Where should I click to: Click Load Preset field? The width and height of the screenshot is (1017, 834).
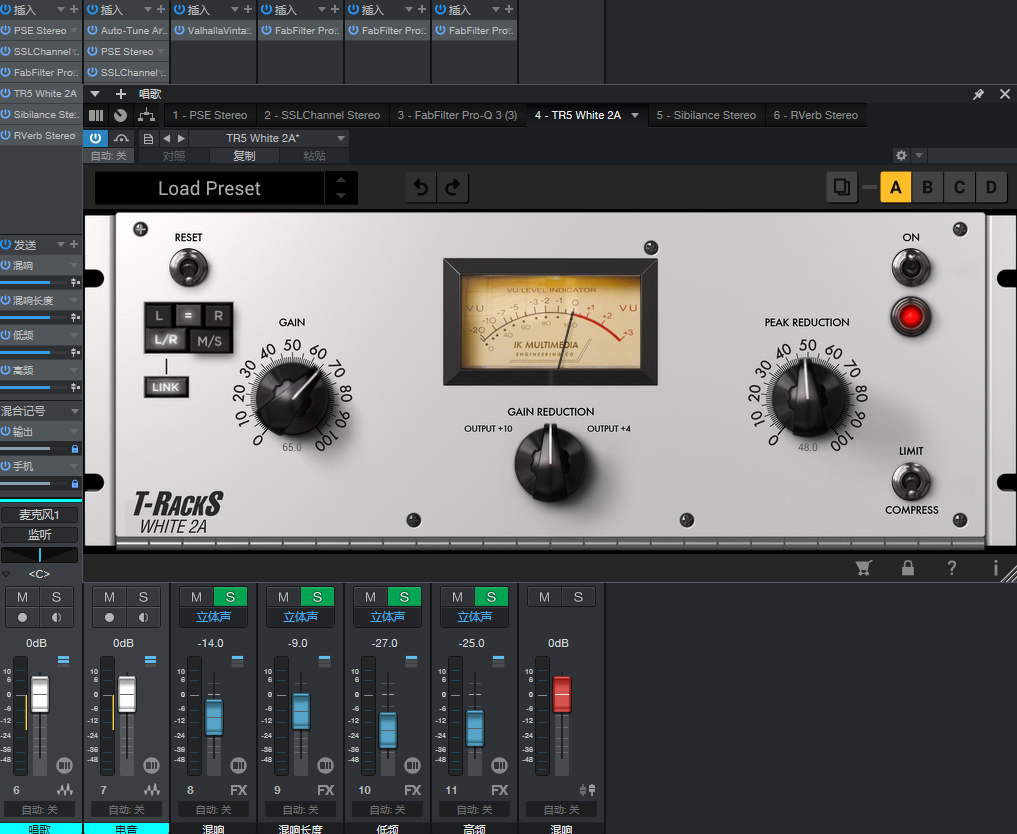(x=209, y=188)
